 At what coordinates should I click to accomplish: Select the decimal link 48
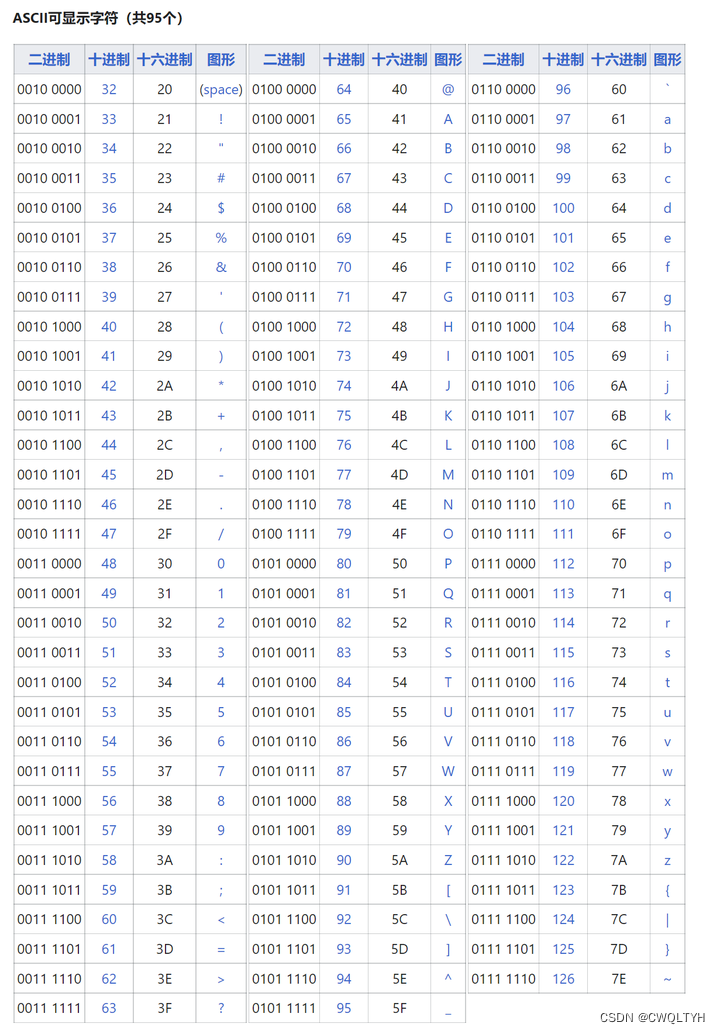[x=109, y=564]
